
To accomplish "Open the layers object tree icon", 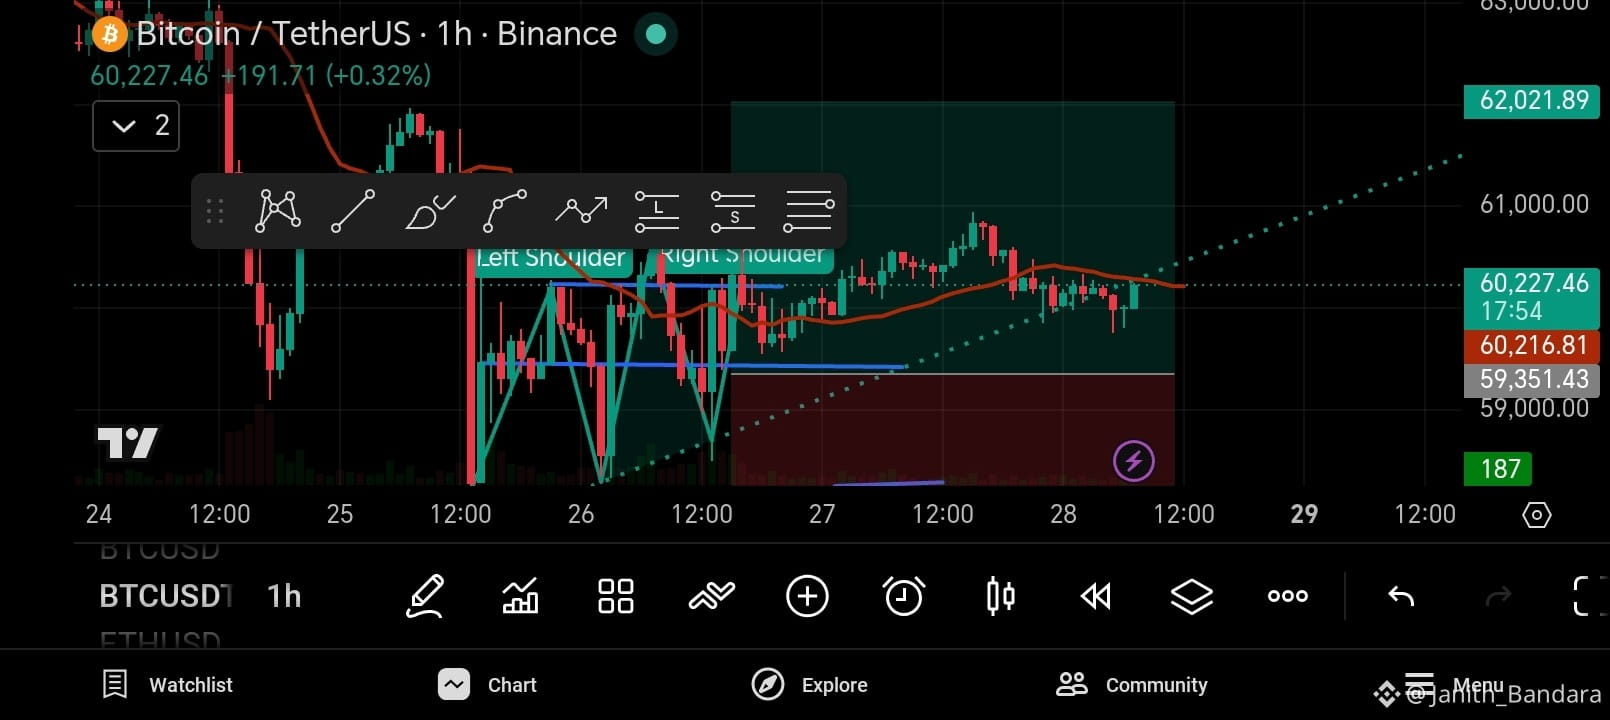I will pos(1192,597).
